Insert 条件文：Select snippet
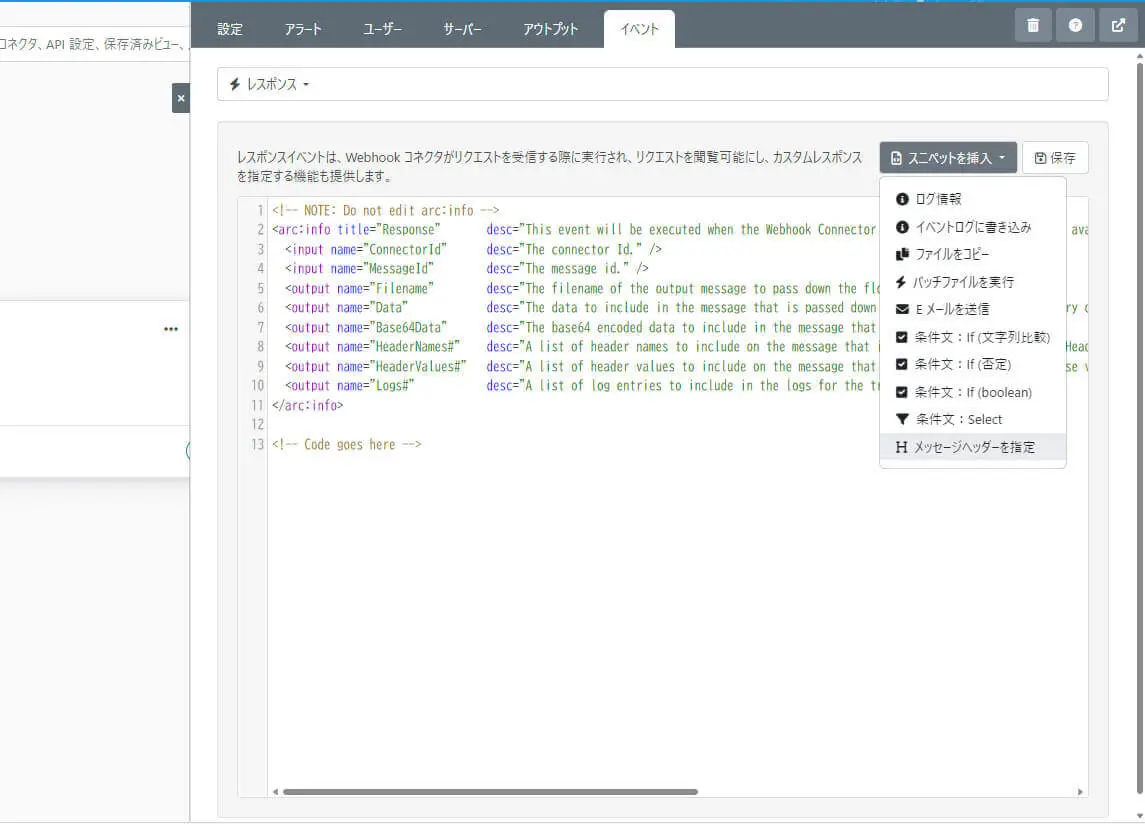This screenshot has height=824, width=1145. [957, 419]
